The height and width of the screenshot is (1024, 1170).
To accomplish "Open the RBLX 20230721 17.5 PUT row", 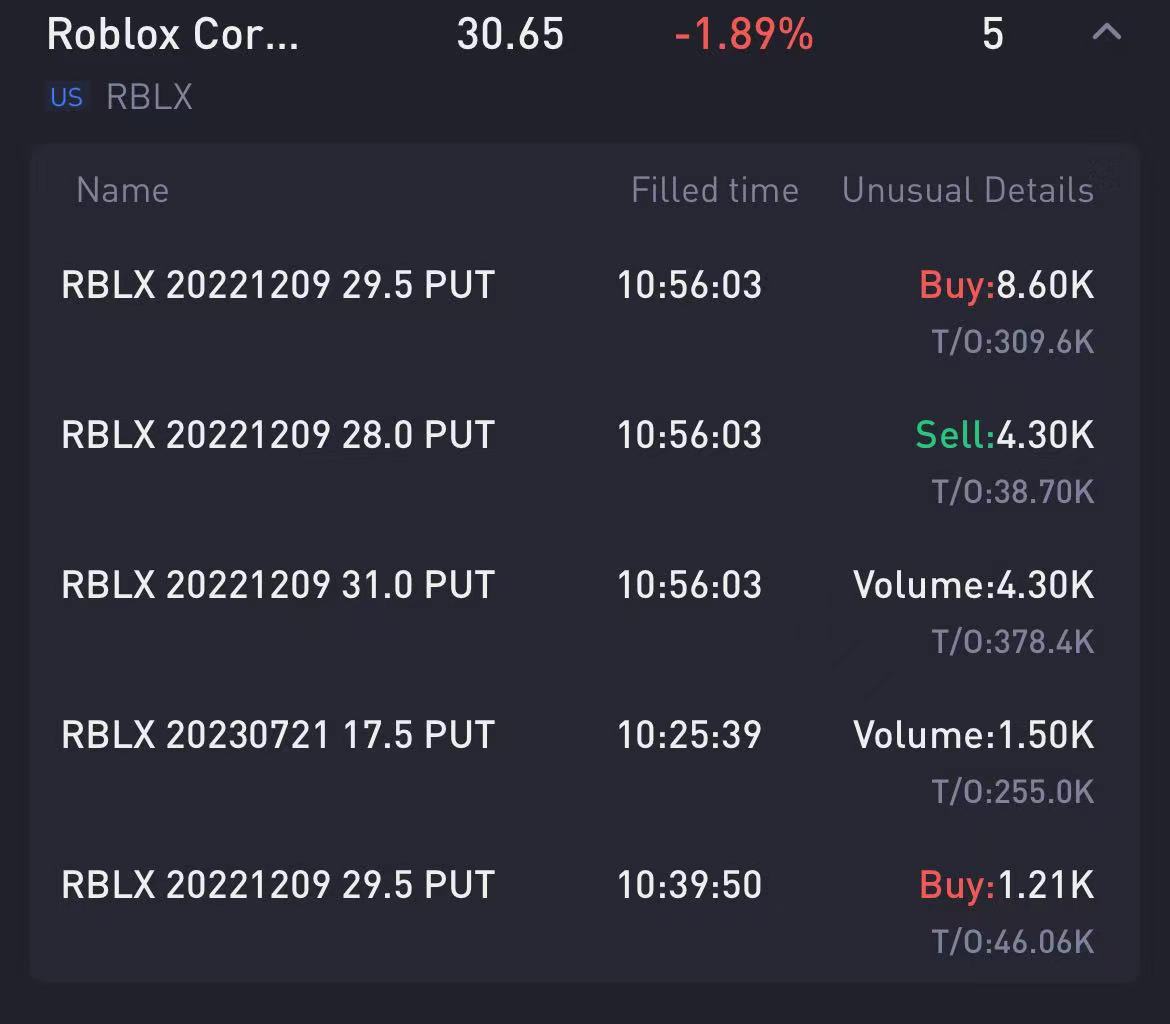I will point(278,736).
